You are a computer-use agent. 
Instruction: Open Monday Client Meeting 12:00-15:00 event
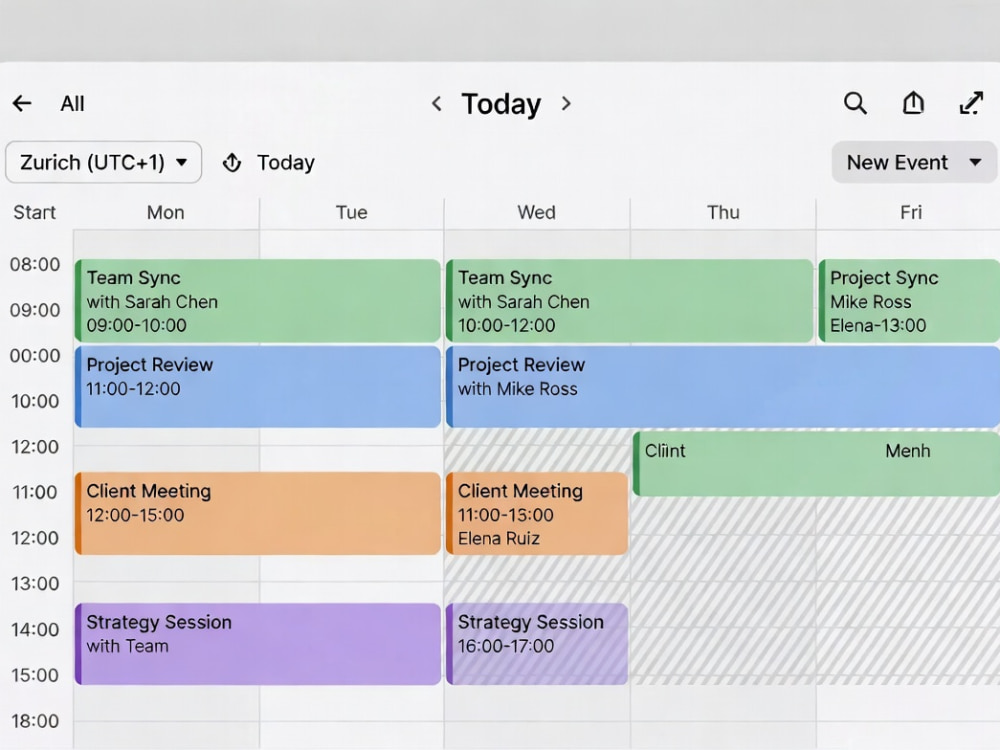258,513
